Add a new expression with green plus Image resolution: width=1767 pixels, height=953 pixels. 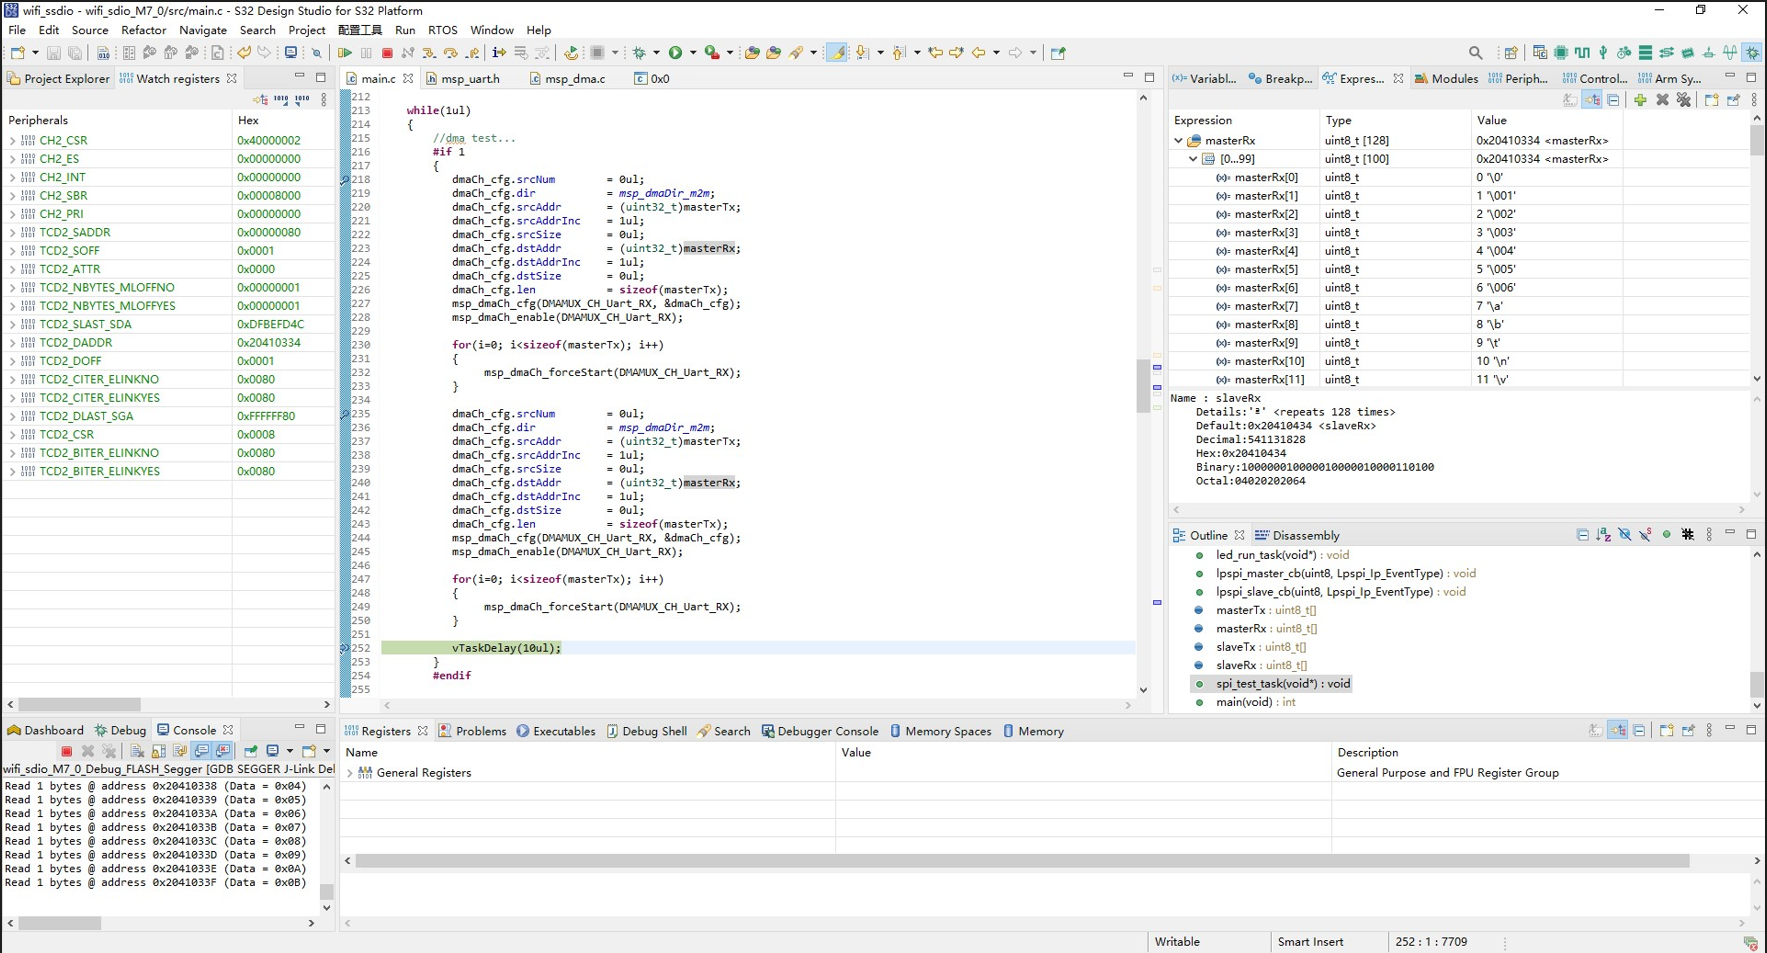pyautogui.click(x=1640, y=100)
